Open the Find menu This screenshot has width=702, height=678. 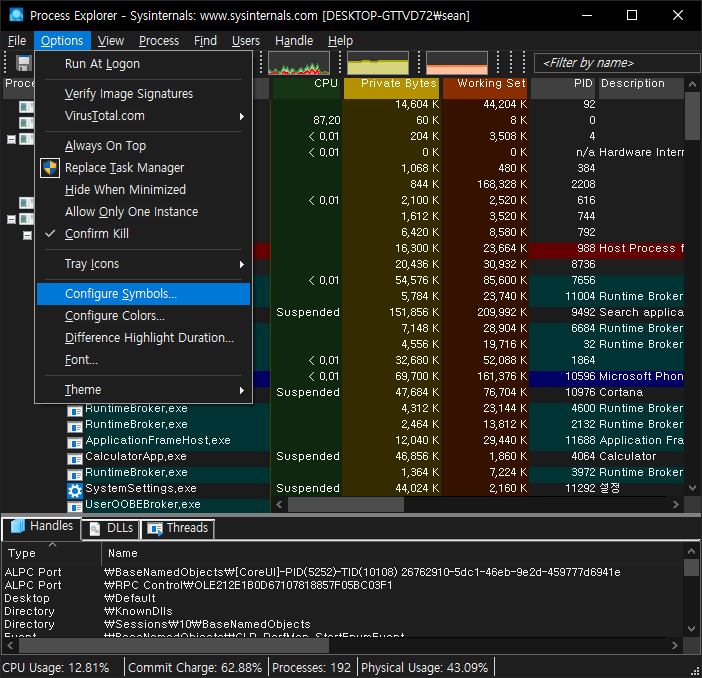pos(205,41)
